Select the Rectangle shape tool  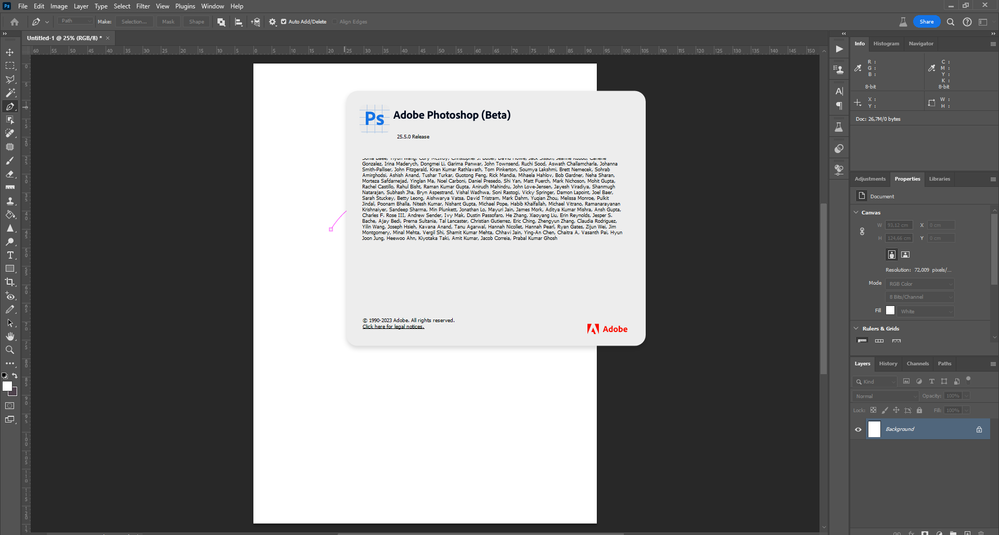pyautogui.click(x=10, y=269)
